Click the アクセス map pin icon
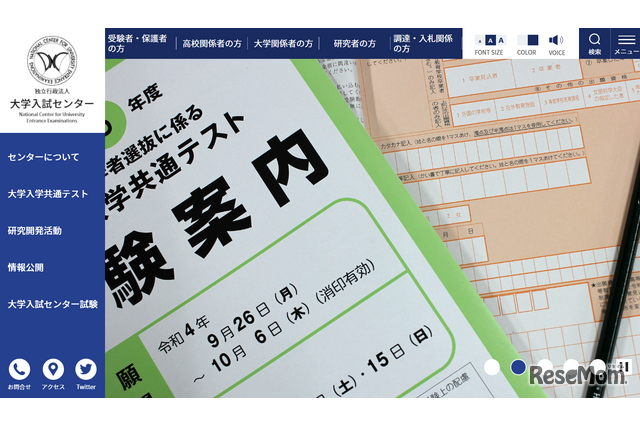Viewport: 640px width, 426px height. (53, 369)
